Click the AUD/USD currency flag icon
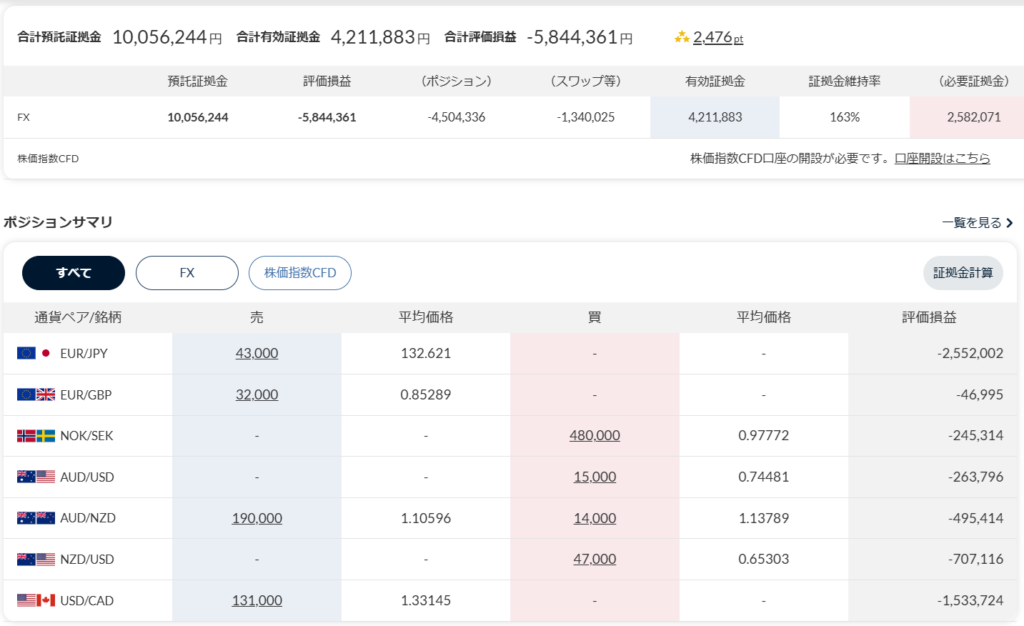 (x=36, y=476)
